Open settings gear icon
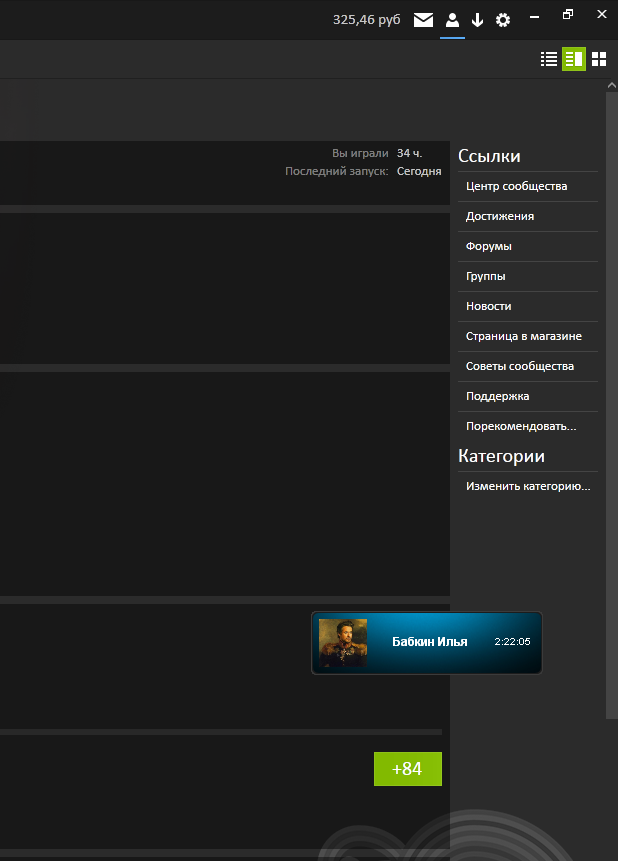This screenshot has height=861, width=618. 503,20
